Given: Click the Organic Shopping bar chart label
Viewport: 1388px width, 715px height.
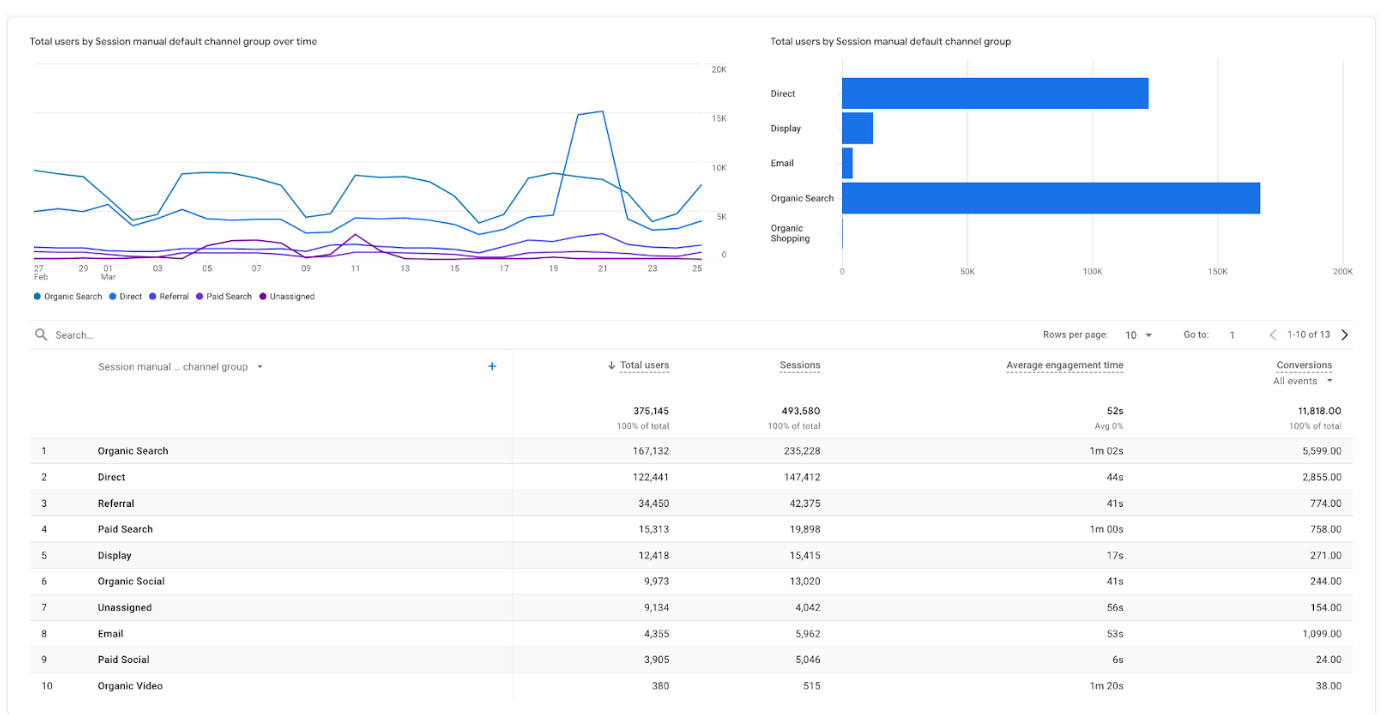Looking at the screenshot, I should click(x=790, y=233).
